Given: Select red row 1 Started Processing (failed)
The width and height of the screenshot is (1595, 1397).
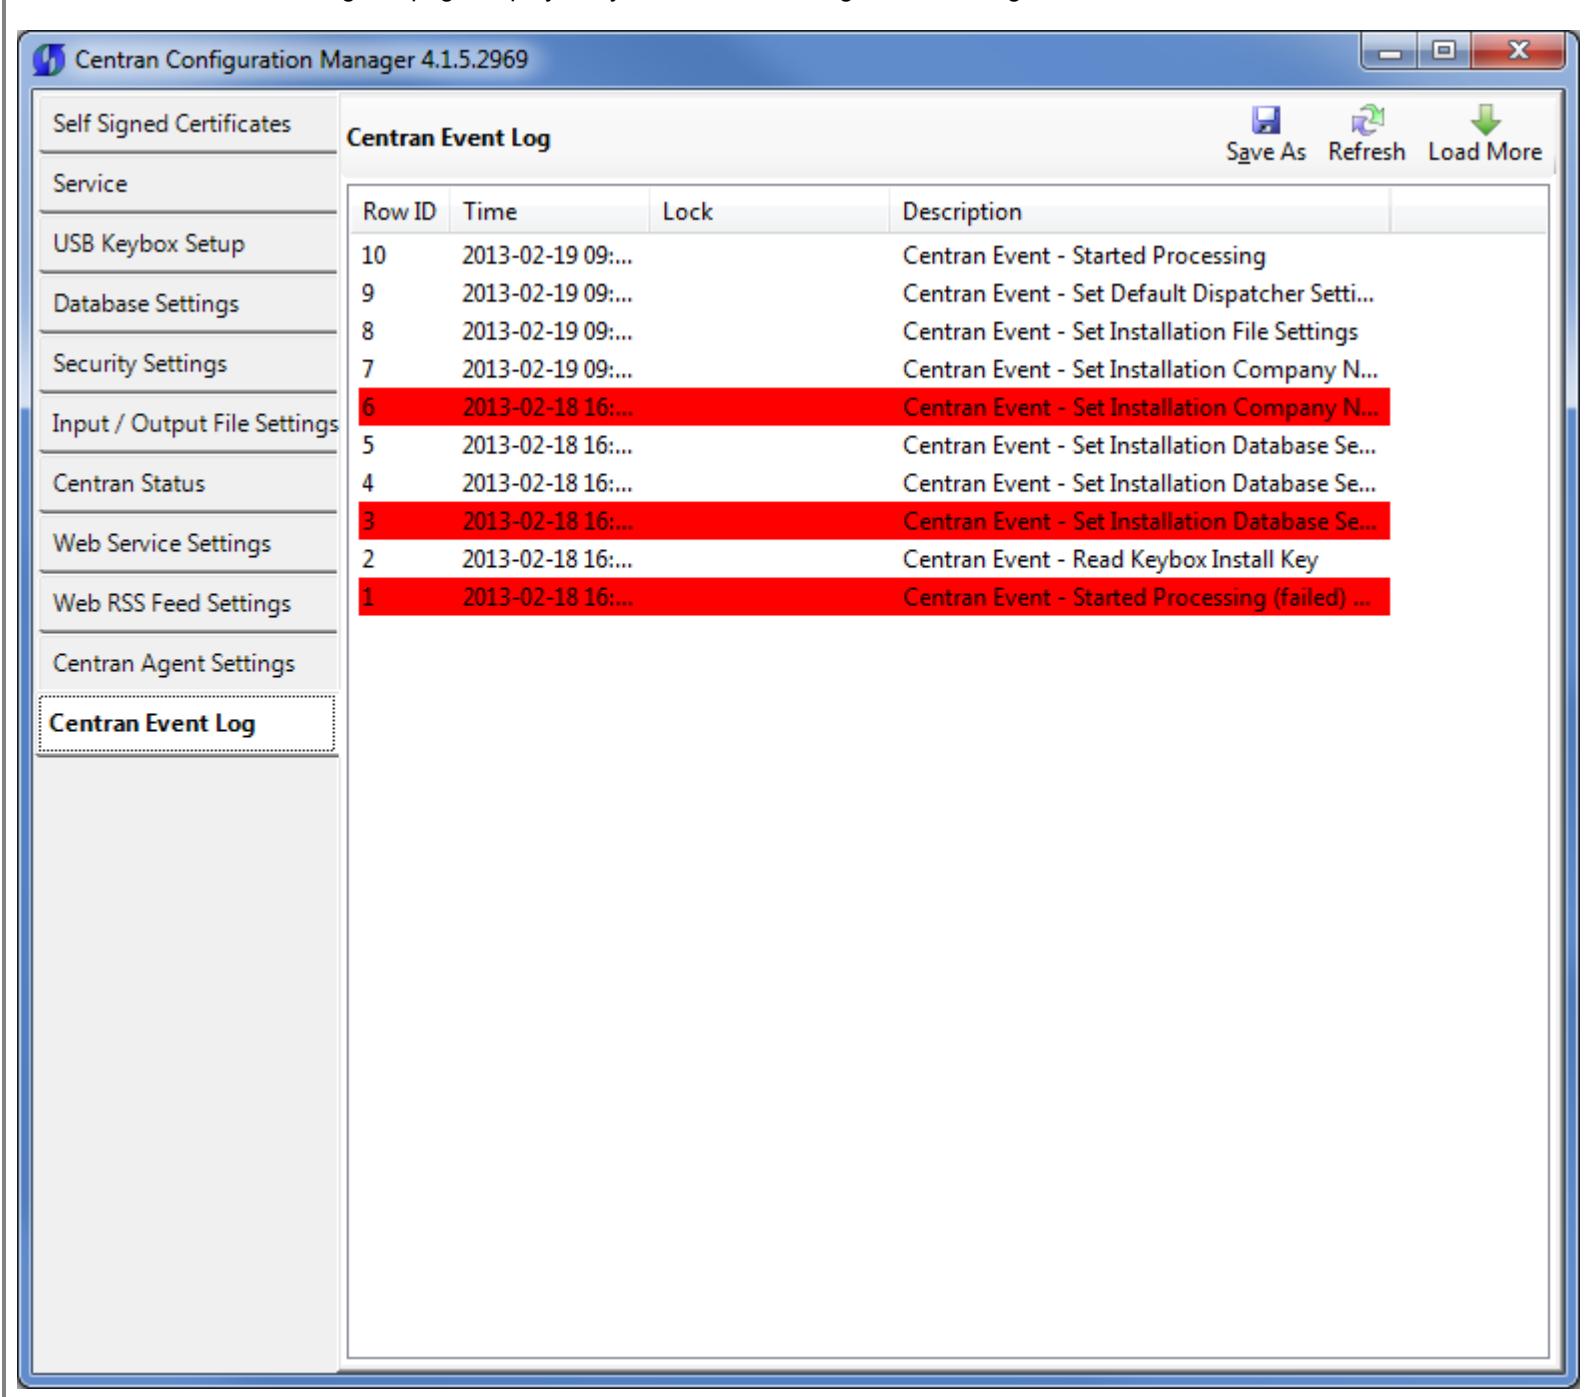Looking at the screenshot, I should (874, 598).
